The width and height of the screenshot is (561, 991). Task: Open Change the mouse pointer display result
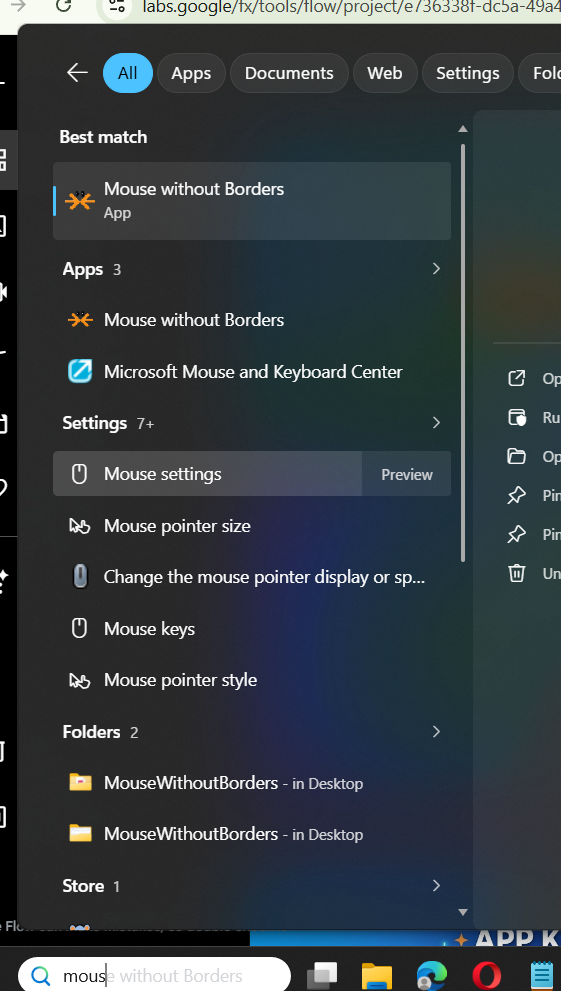(252, 577)
